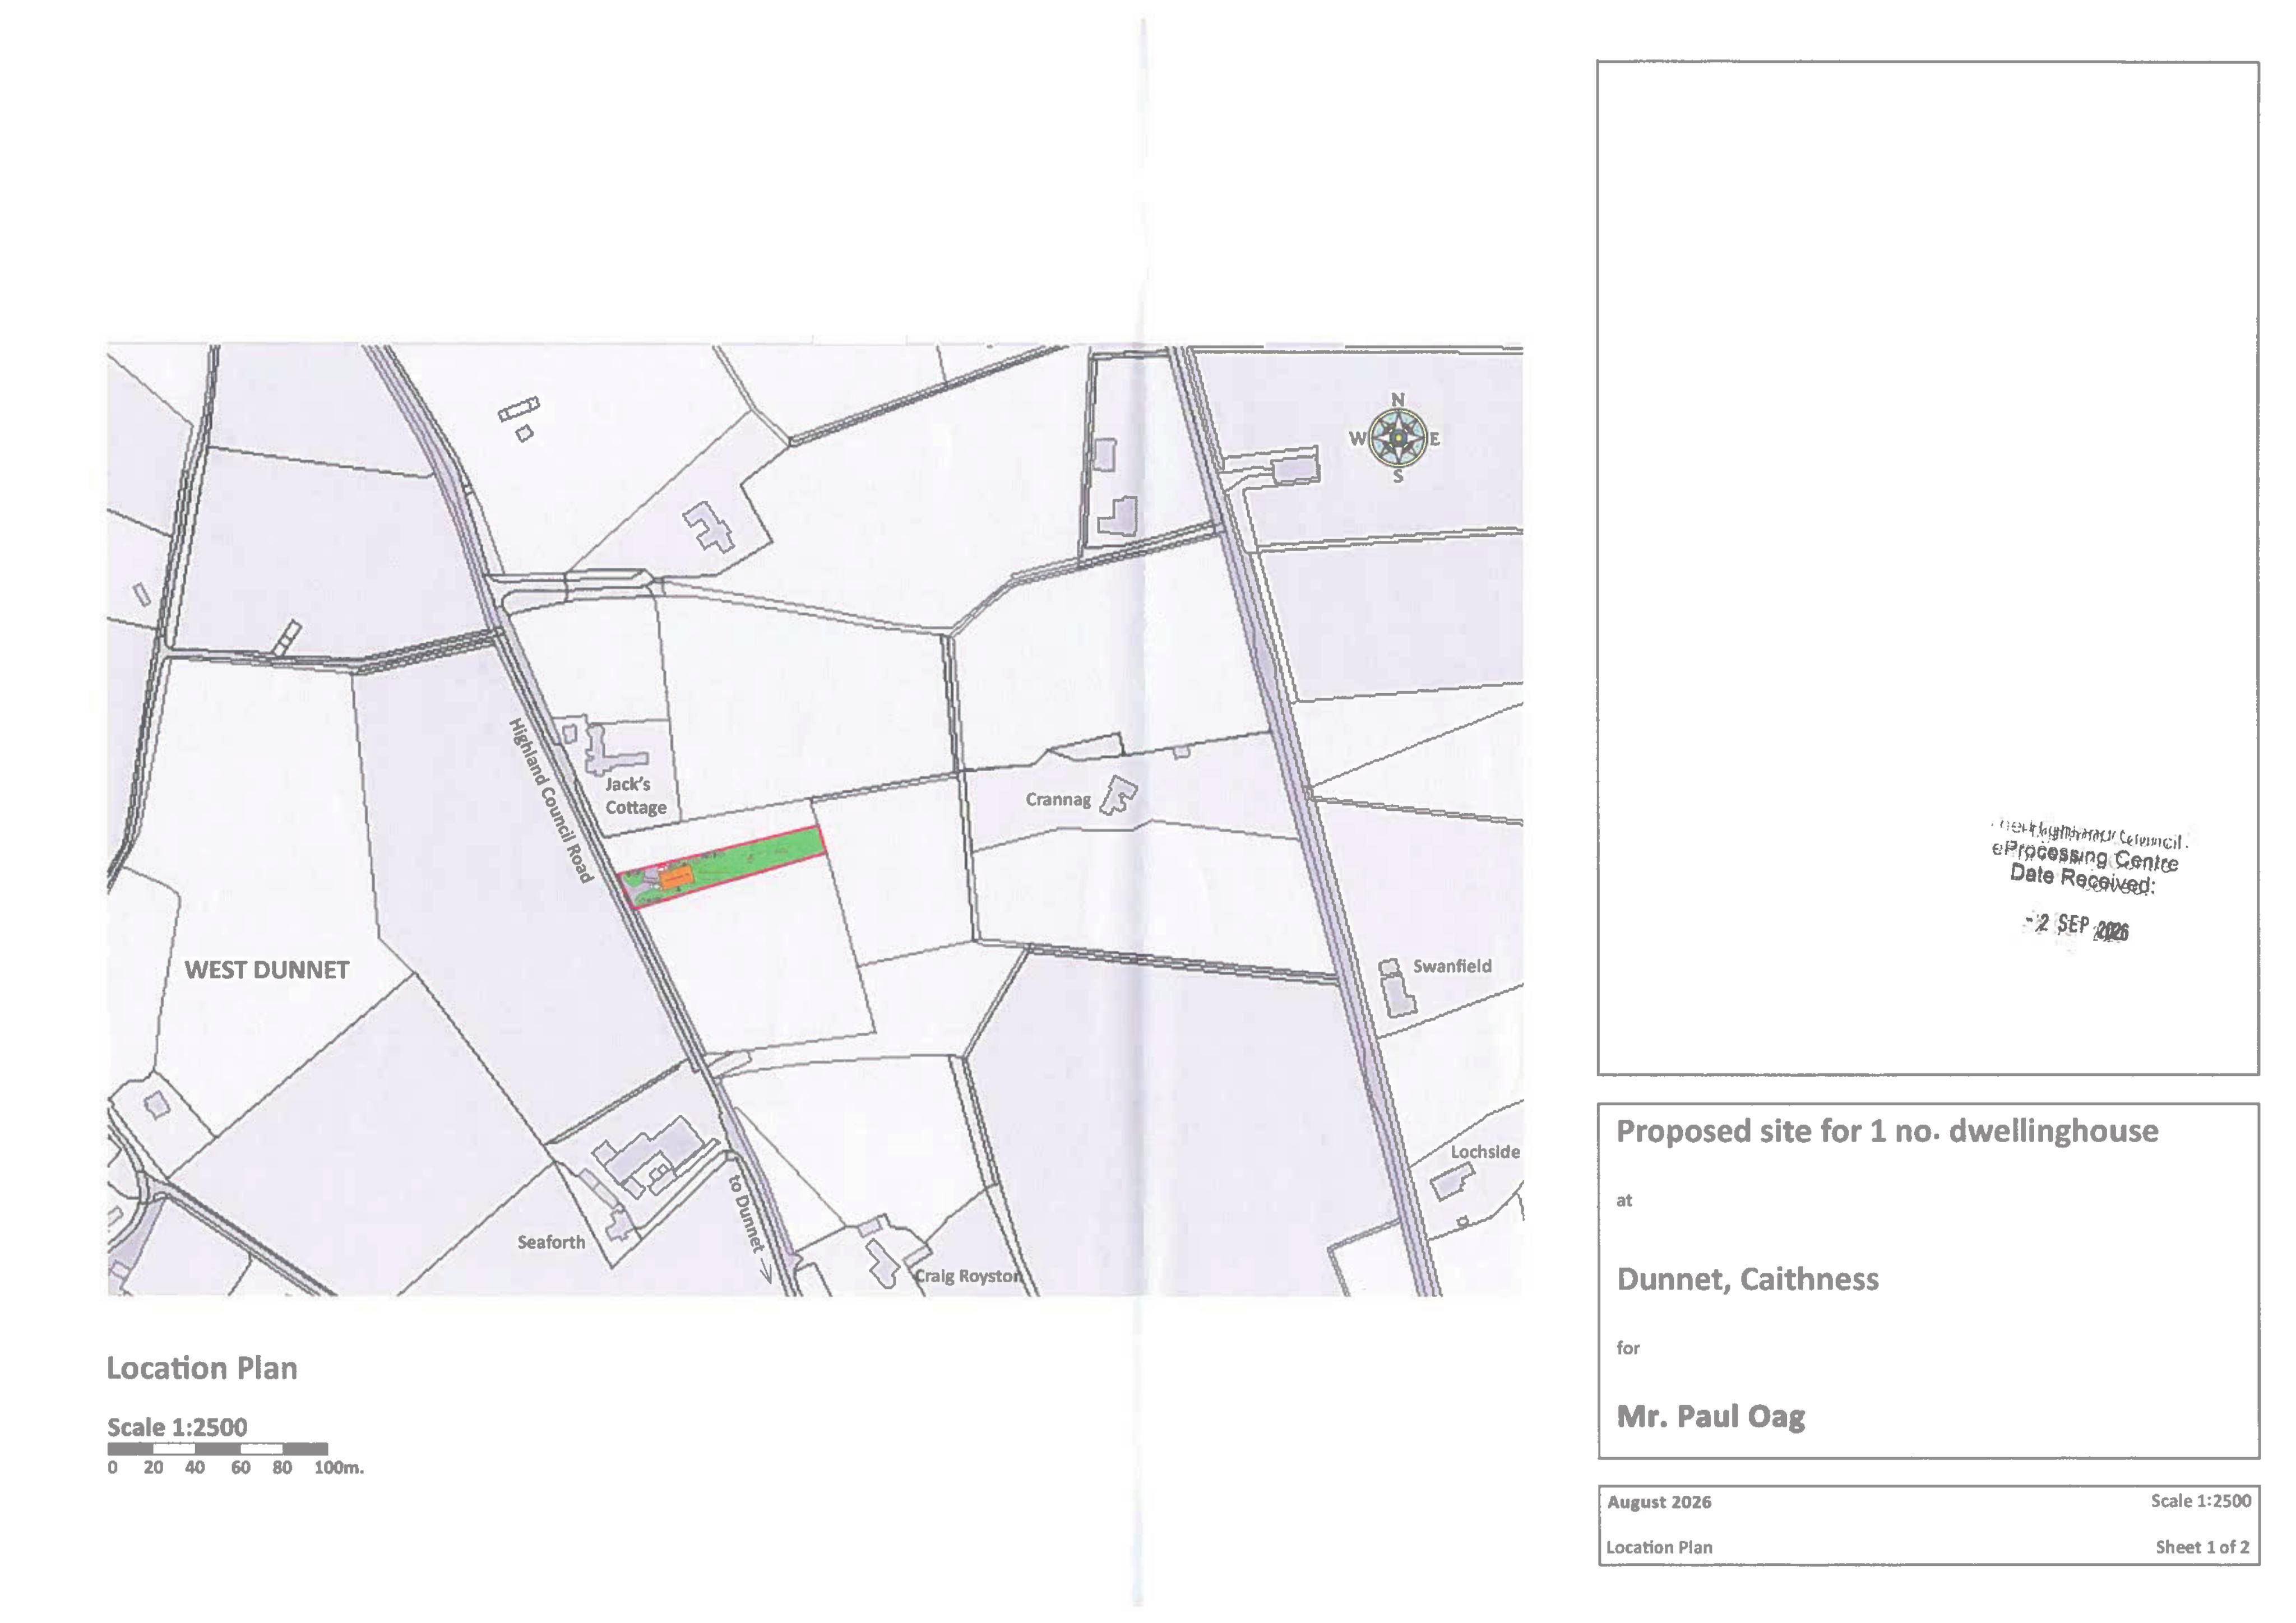Click the orange proposed house in site
This screenshot has height=1623, width=2296.
pyautogui.click(x=676, y=878)
